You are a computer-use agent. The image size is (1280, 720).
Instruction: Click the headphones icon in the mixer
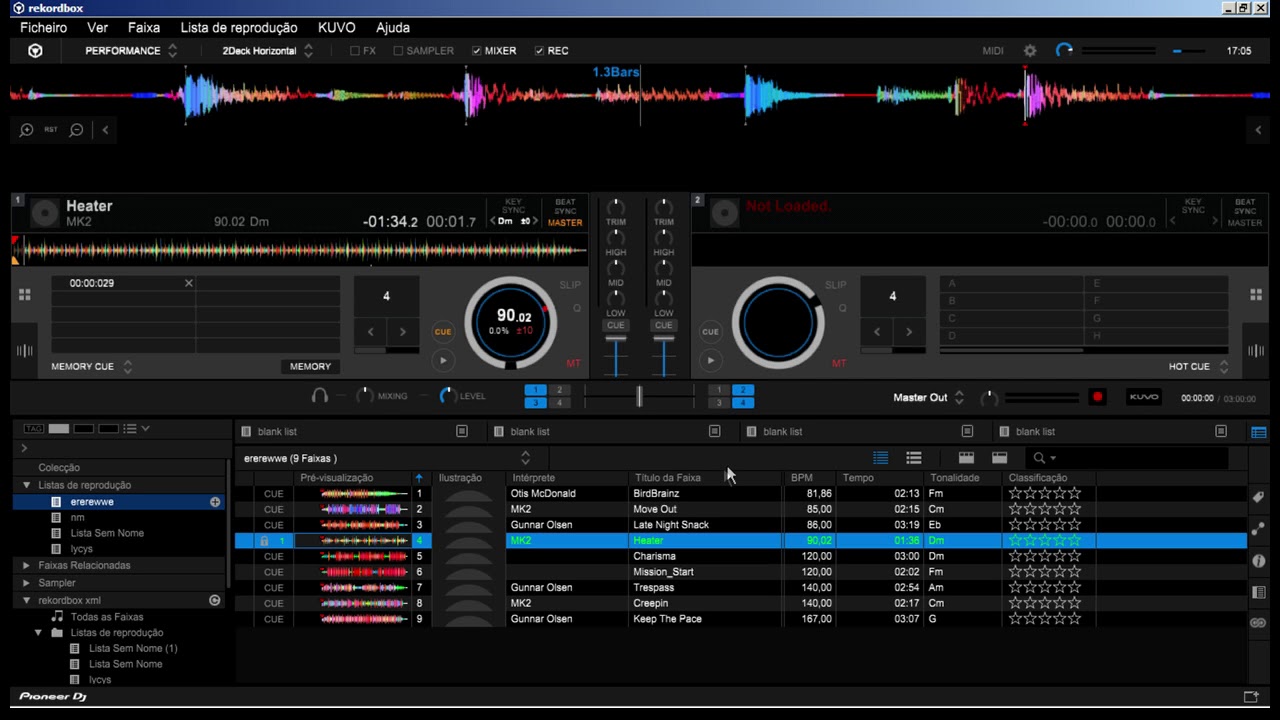320,396
